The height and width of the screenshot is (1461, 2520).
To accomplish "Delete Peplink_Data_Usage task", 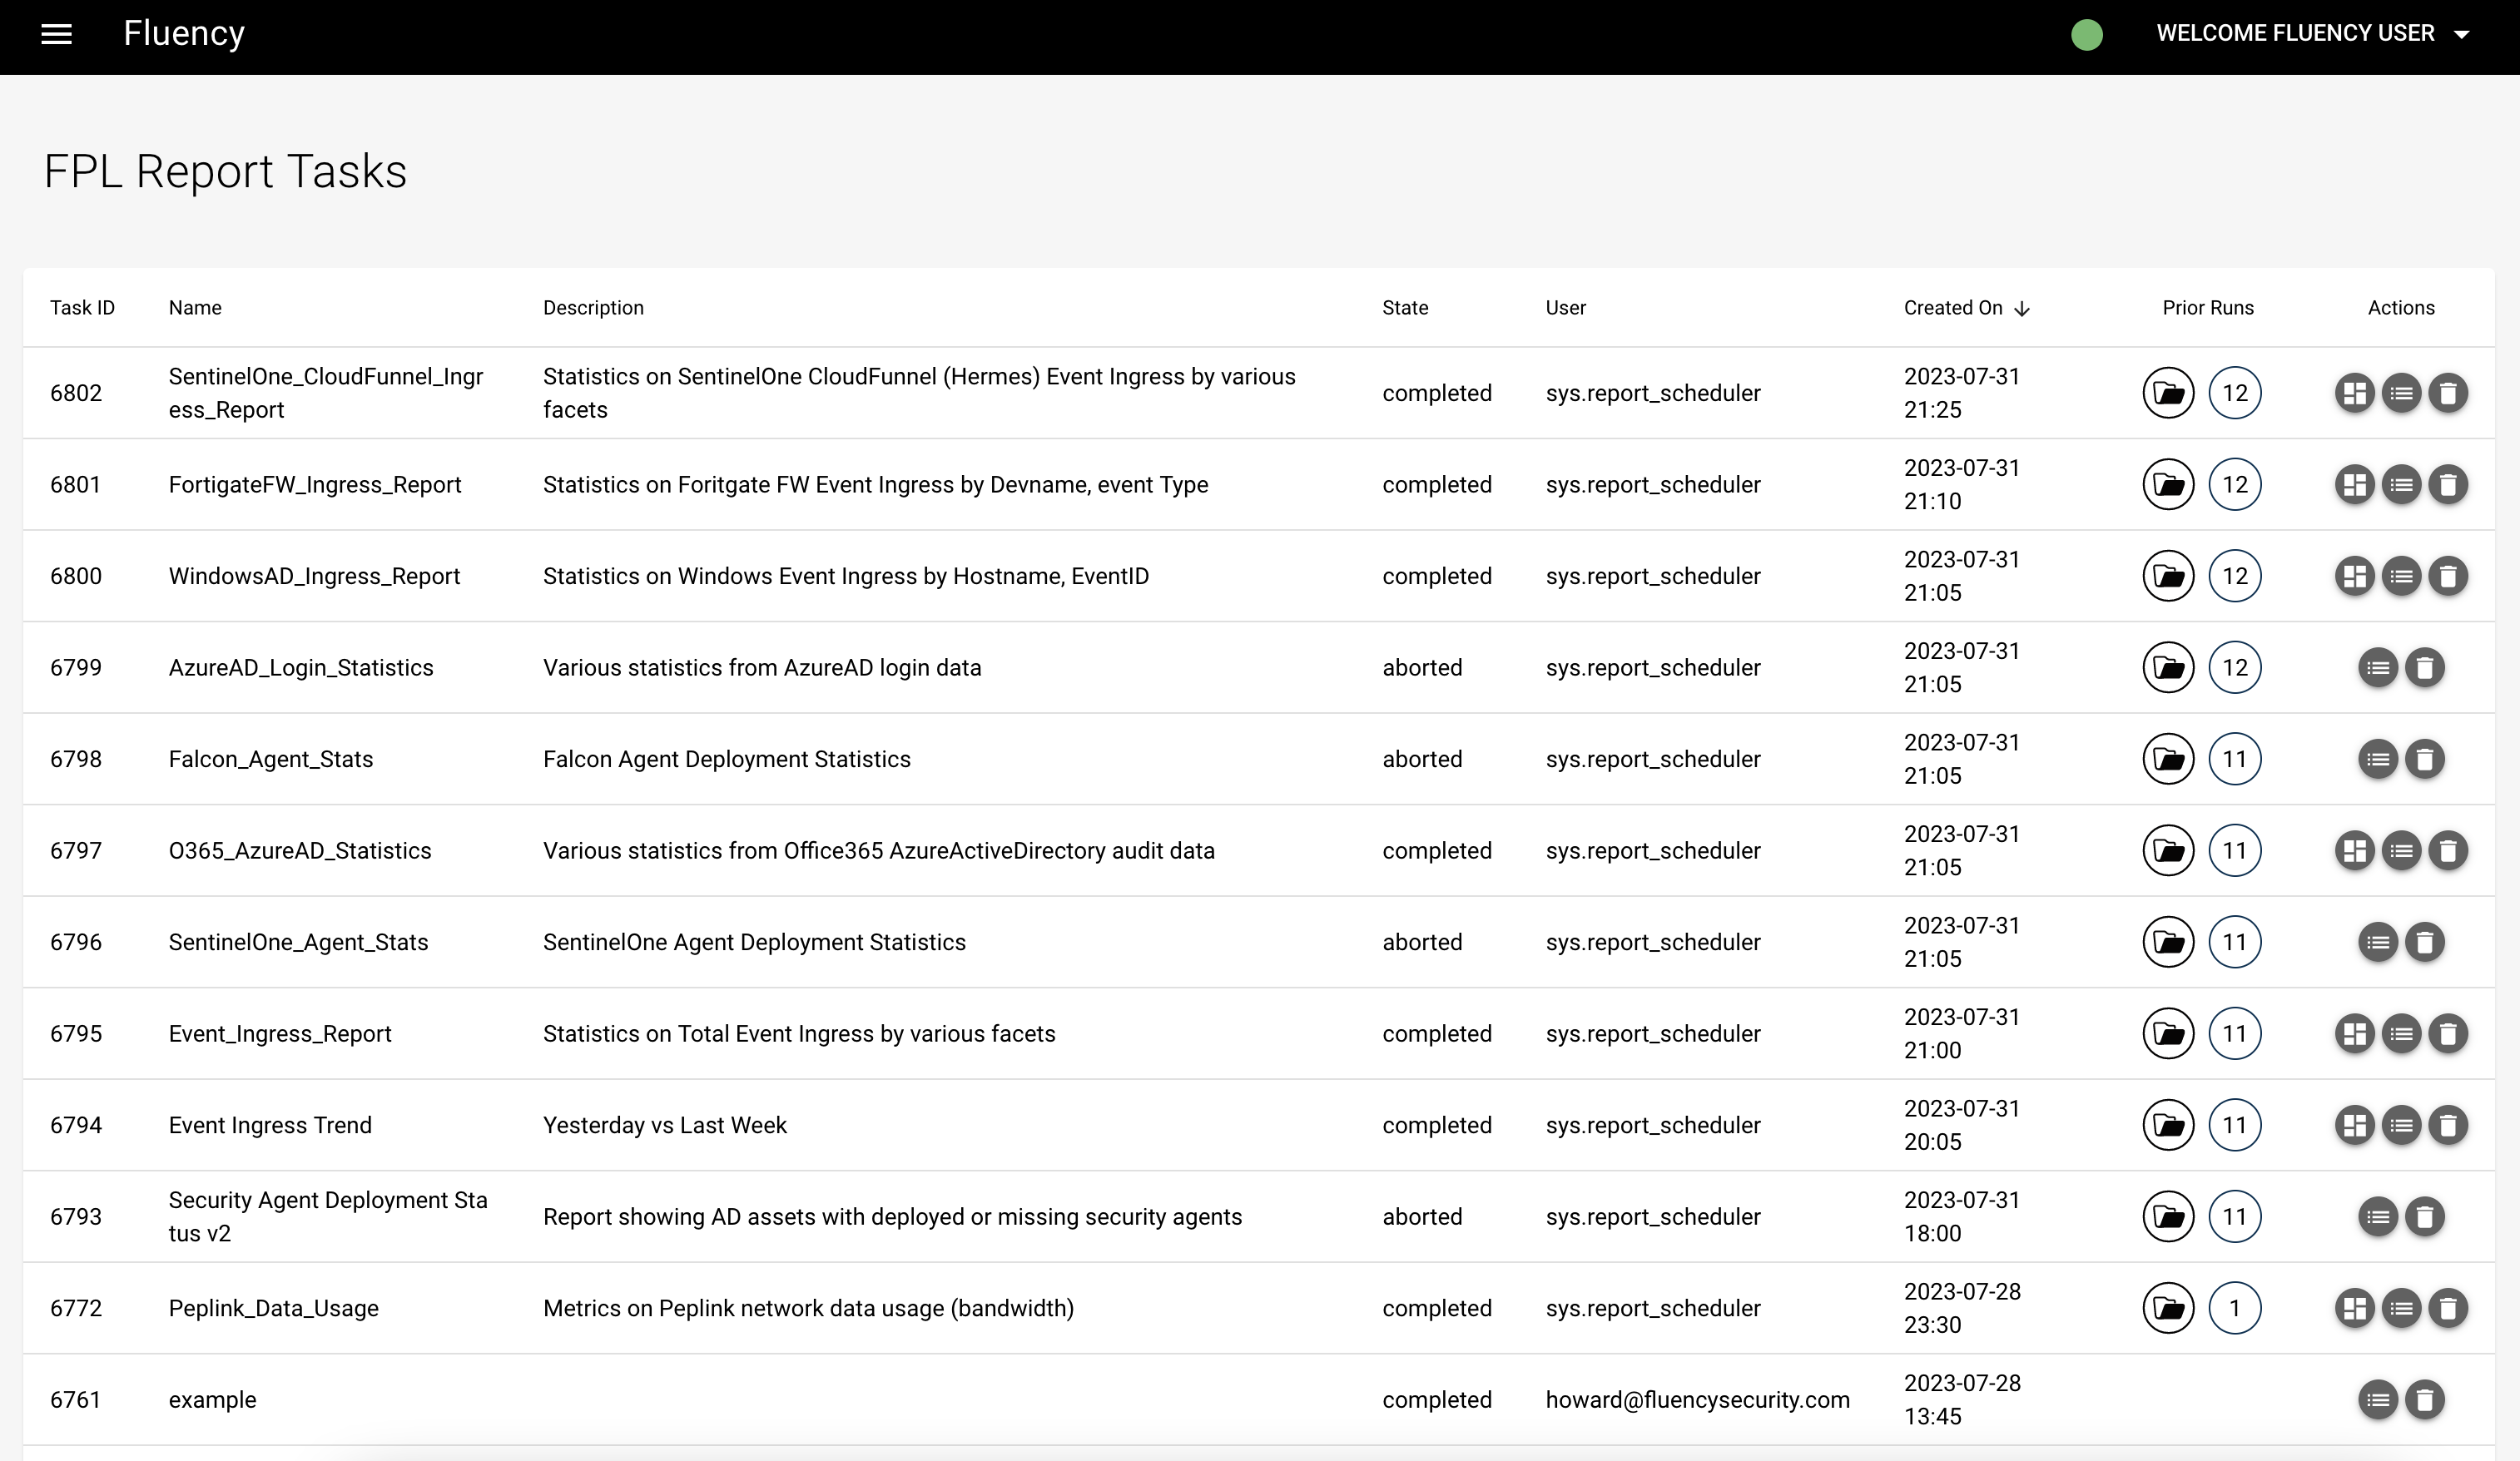I will coord(2448,1308).
